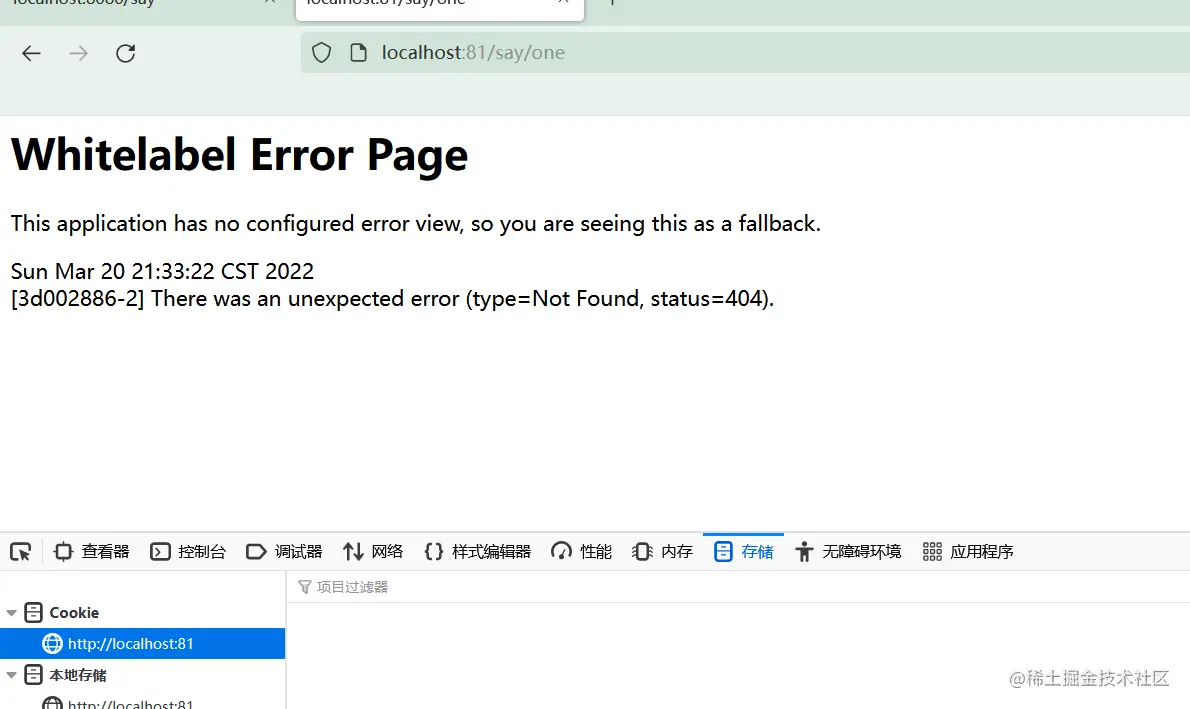Collapse the 本地存储 tree section arrow
Viewport: 1190px width, 709px height.
pyautogui.click(x=11, y=675)
